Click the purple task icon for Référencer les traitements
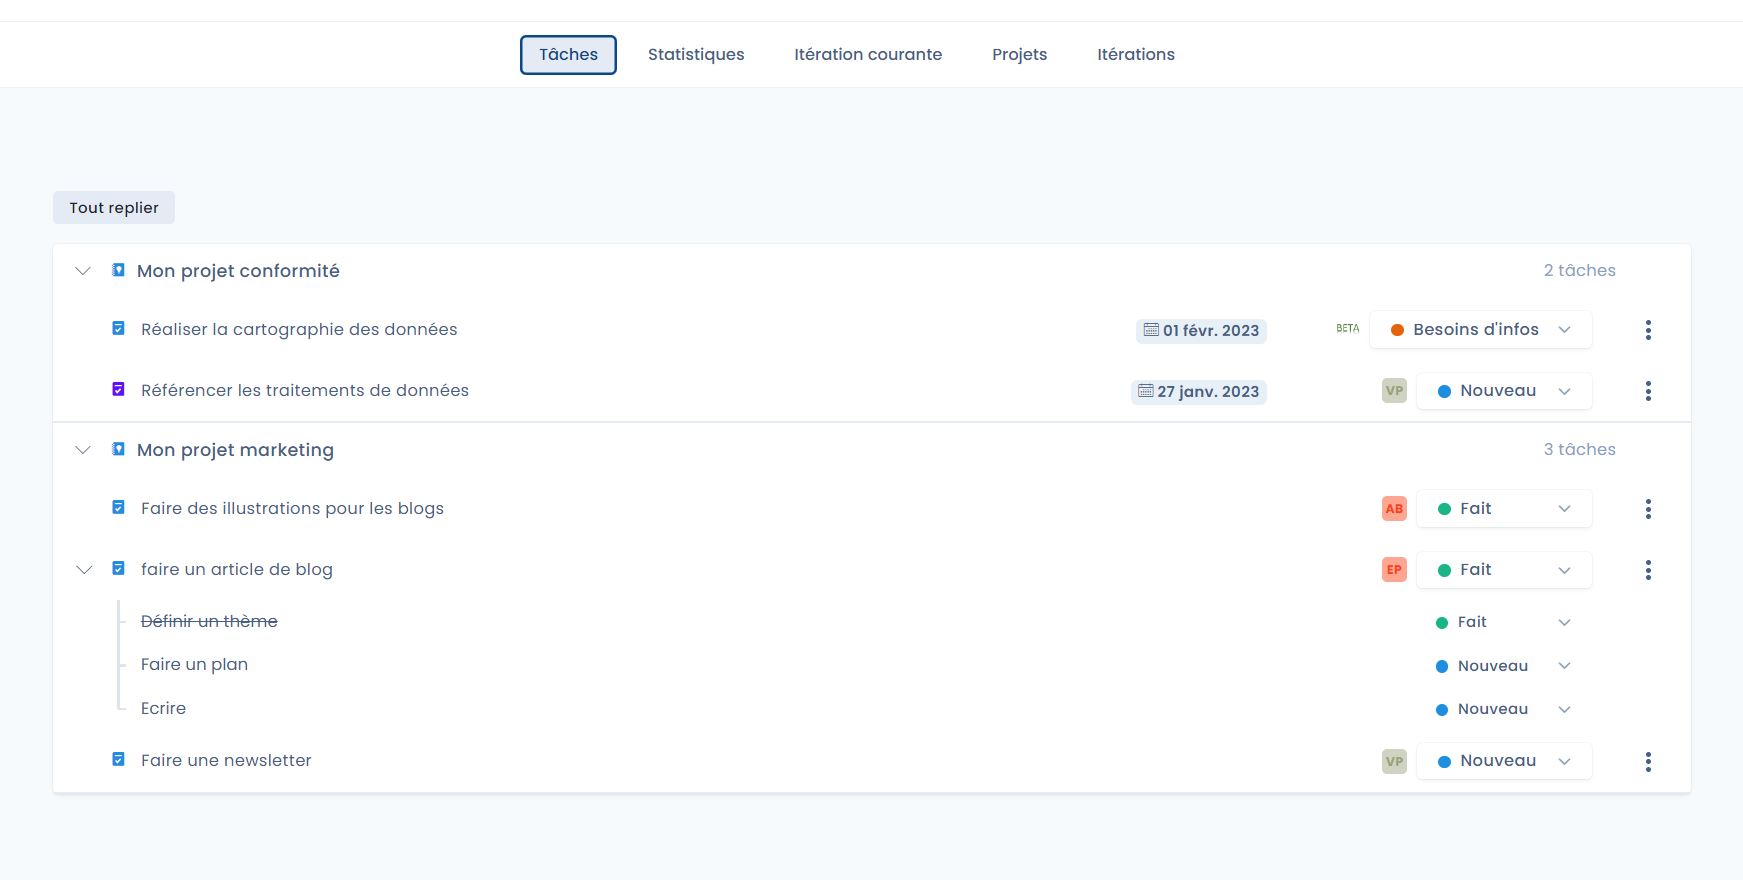The height and width of the screenshot is (880, 1743). 118,389
